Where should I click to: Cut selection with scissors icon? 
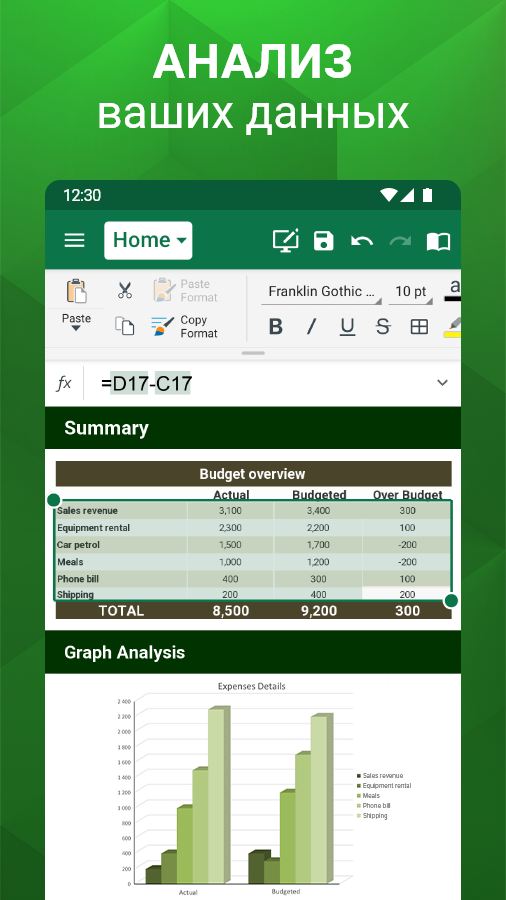point(124,290)
